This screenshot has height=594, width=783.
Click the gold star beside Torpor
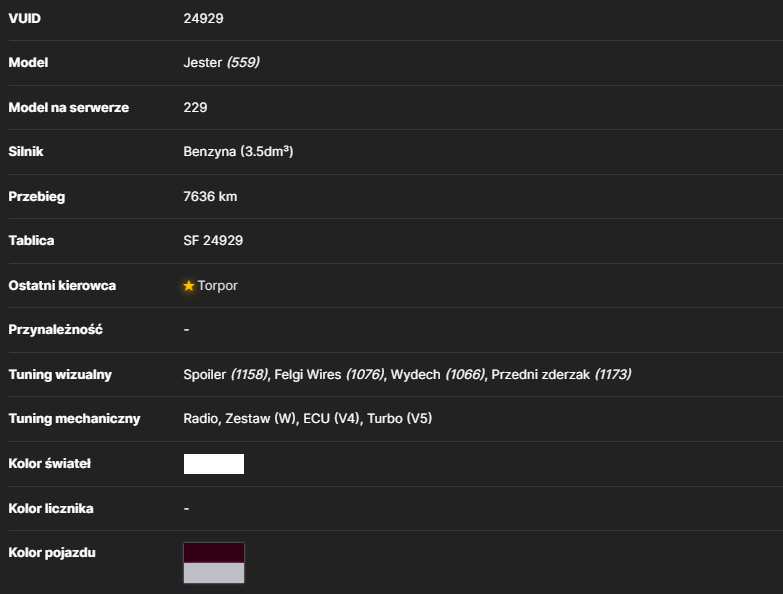189,286
